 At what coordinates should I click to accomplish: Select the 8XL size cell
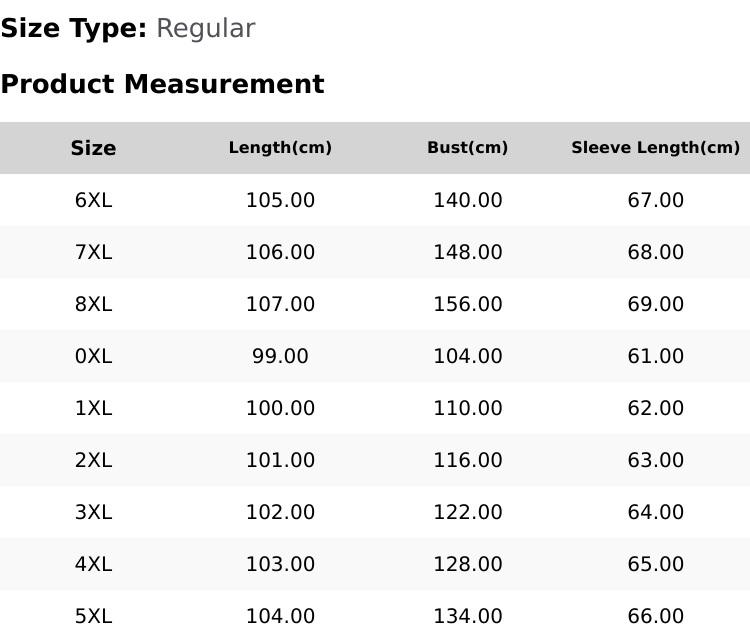(93, 304)
